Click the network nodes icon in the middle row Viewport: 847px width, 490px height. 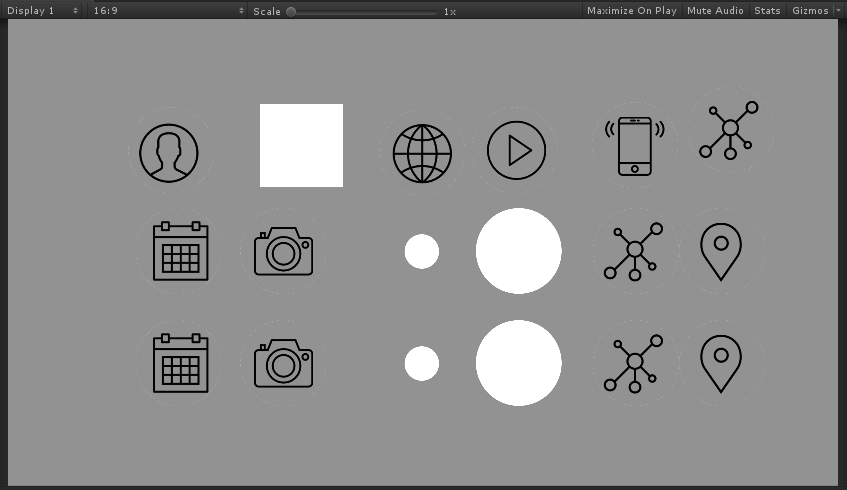(x=634, y=251)
